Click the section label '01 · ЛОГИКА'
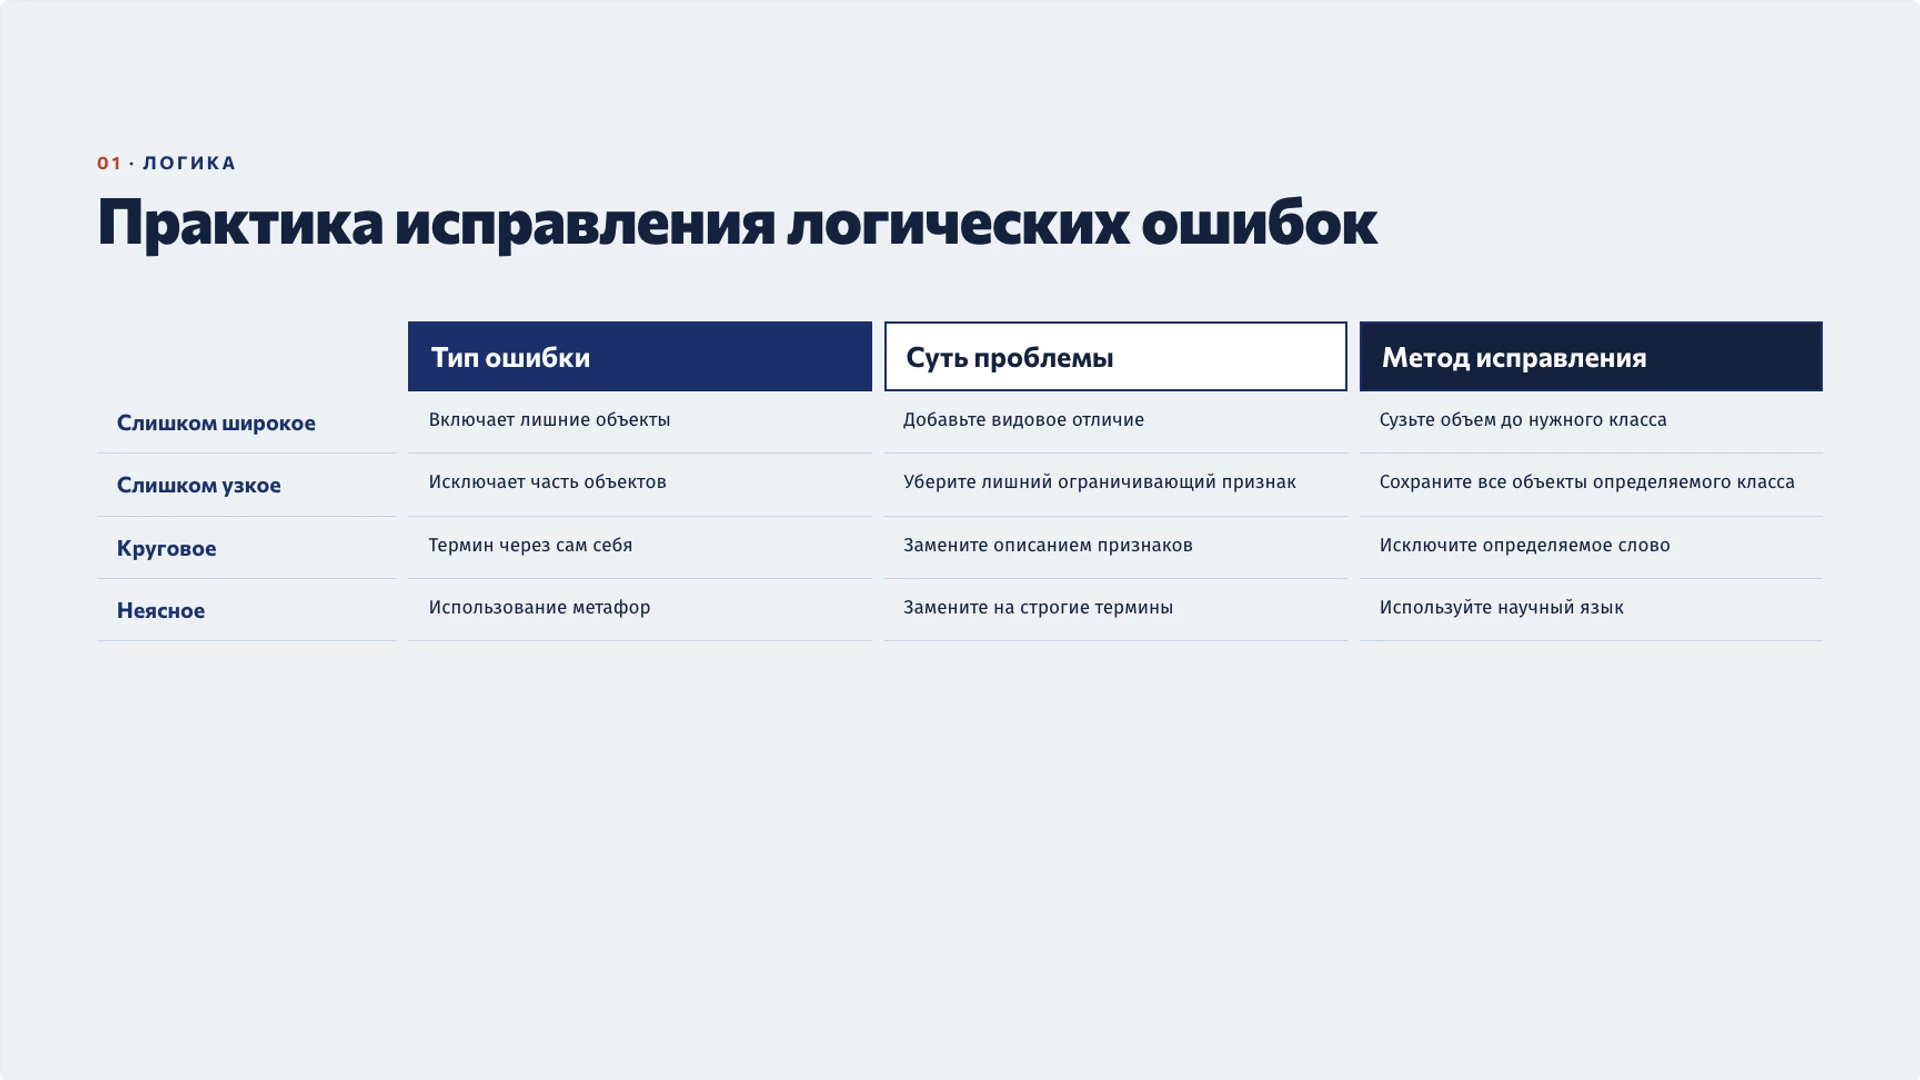The height and width of the screenshot is (1080, 1920). click(166, 163)
